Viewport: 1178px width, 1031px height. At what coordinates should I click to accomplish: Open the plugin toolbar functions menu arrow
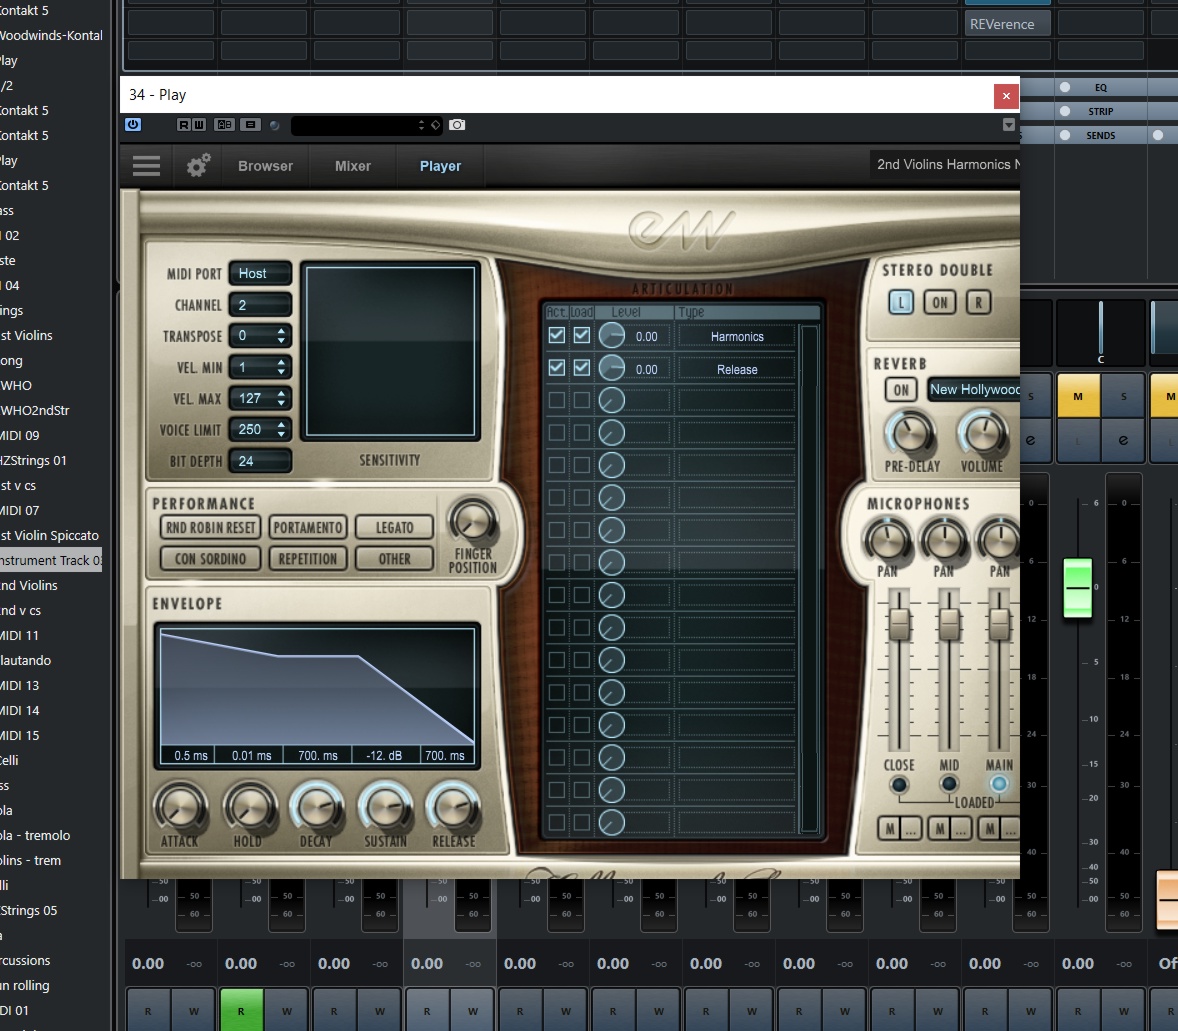pyautogui.click(x=1009, y=125)
